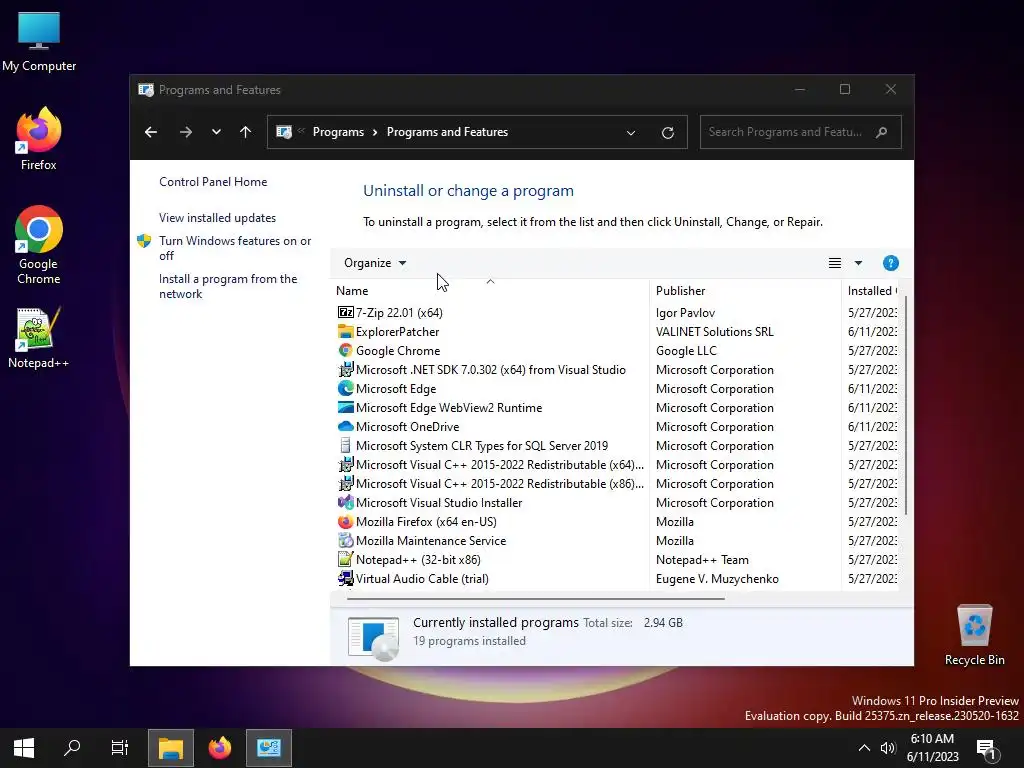This screenshot has width=1024, height=768.
Task: Open taskbar Search
Action: coord(72,748)
